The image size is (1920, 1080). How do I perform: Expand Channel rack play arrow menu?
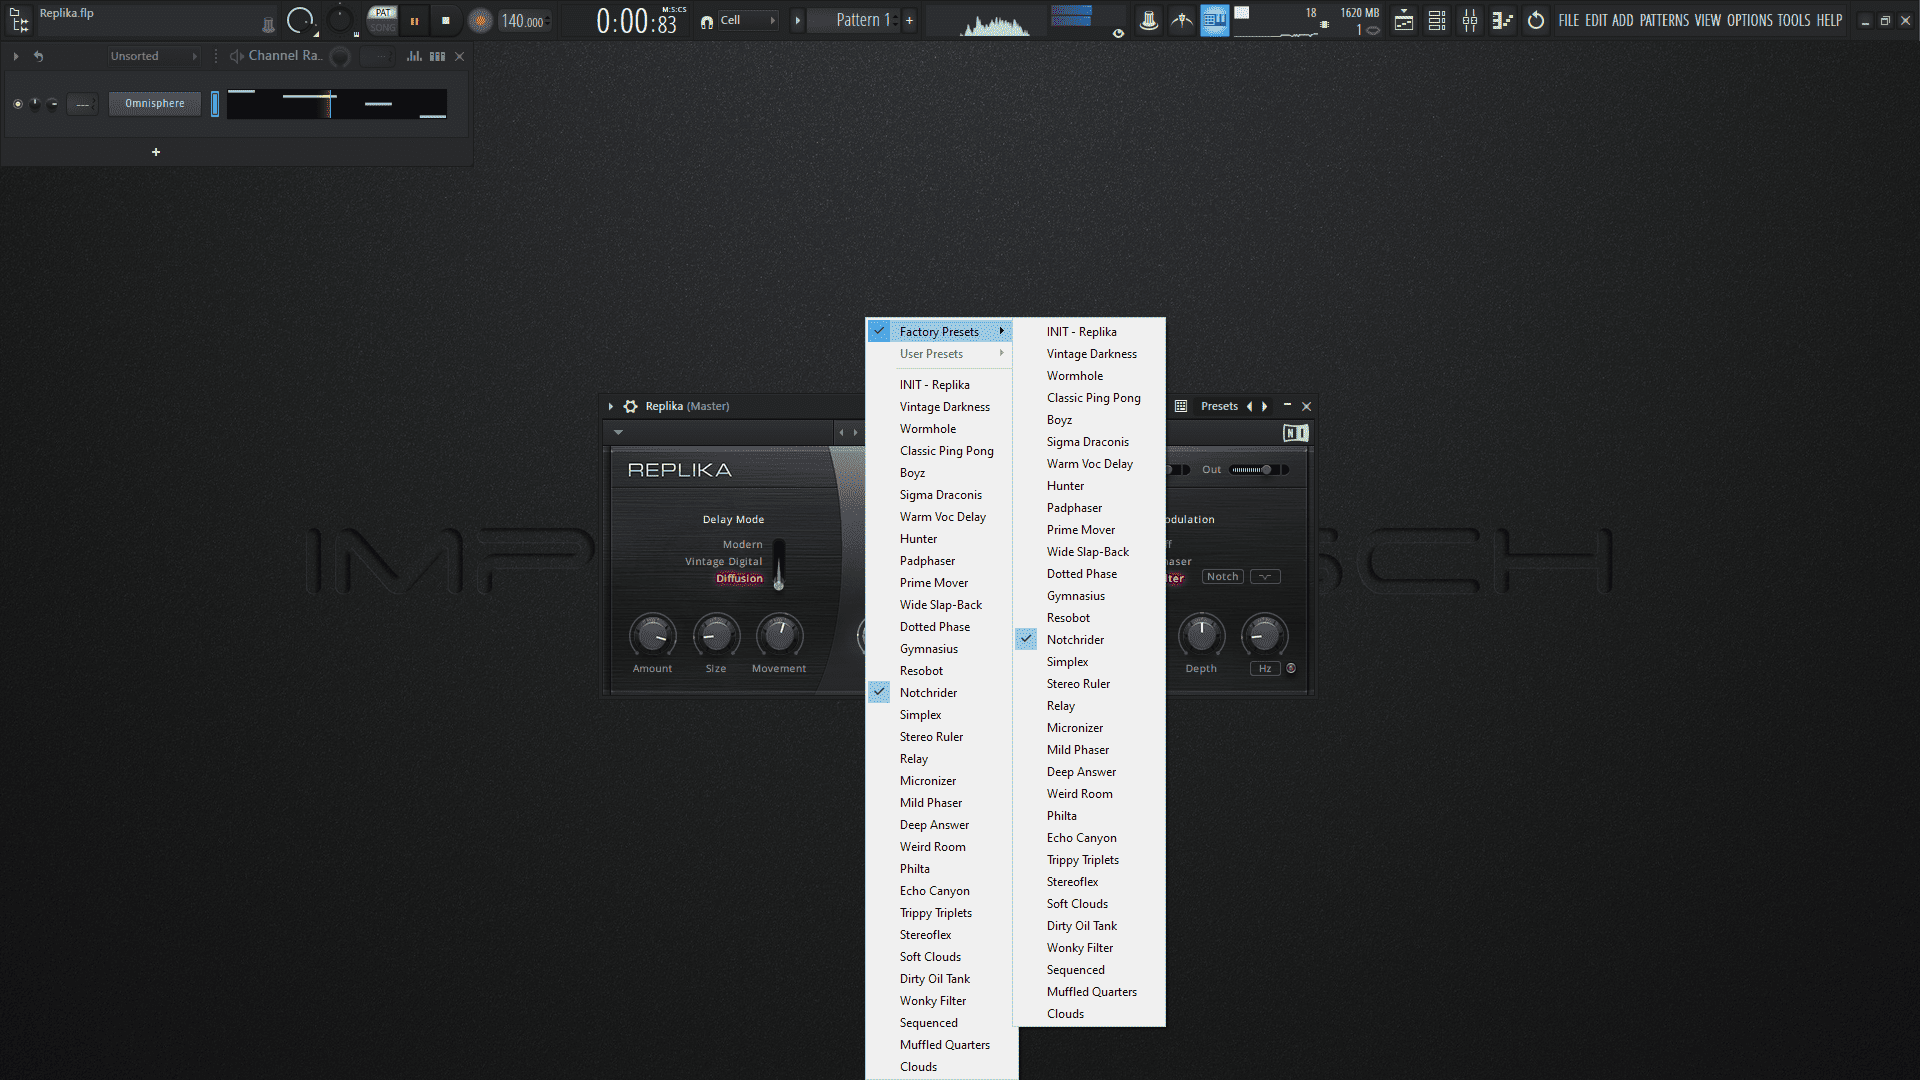click(x=16, y=56)
